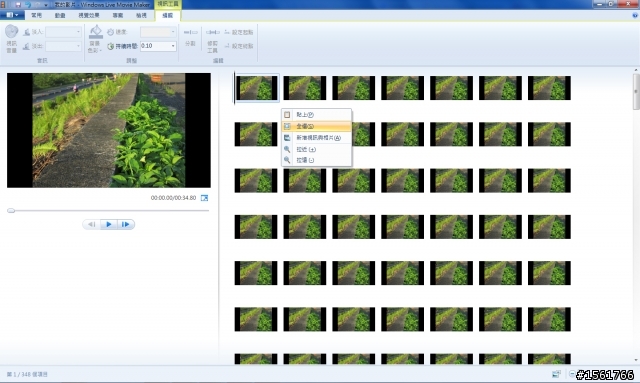
Task: Click the 速度 speed clock icon
Action: click(111, 32)
